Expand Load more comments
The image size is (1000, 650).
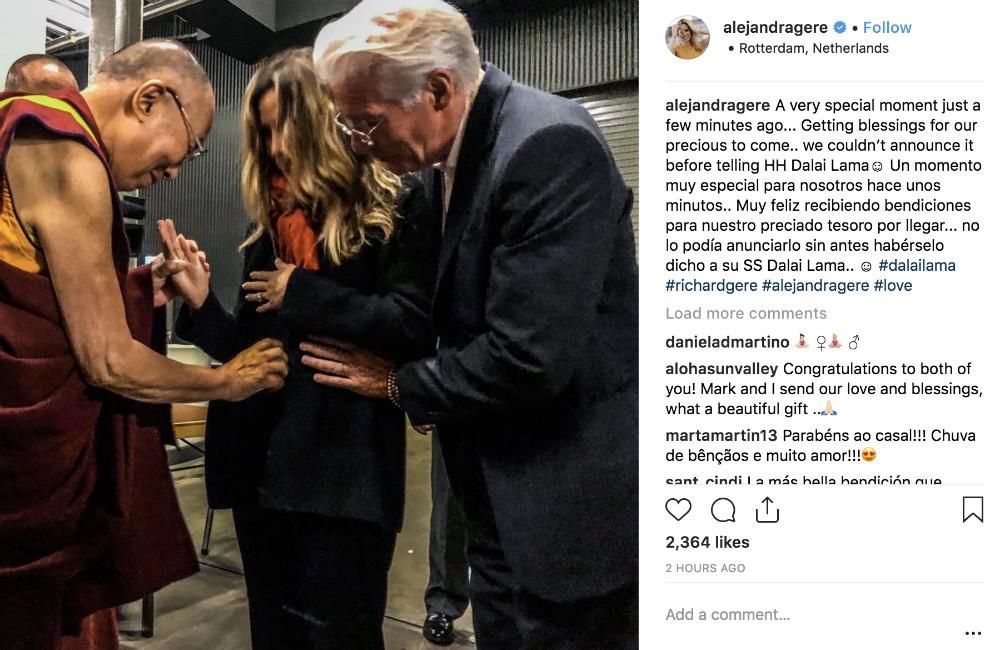746,313
